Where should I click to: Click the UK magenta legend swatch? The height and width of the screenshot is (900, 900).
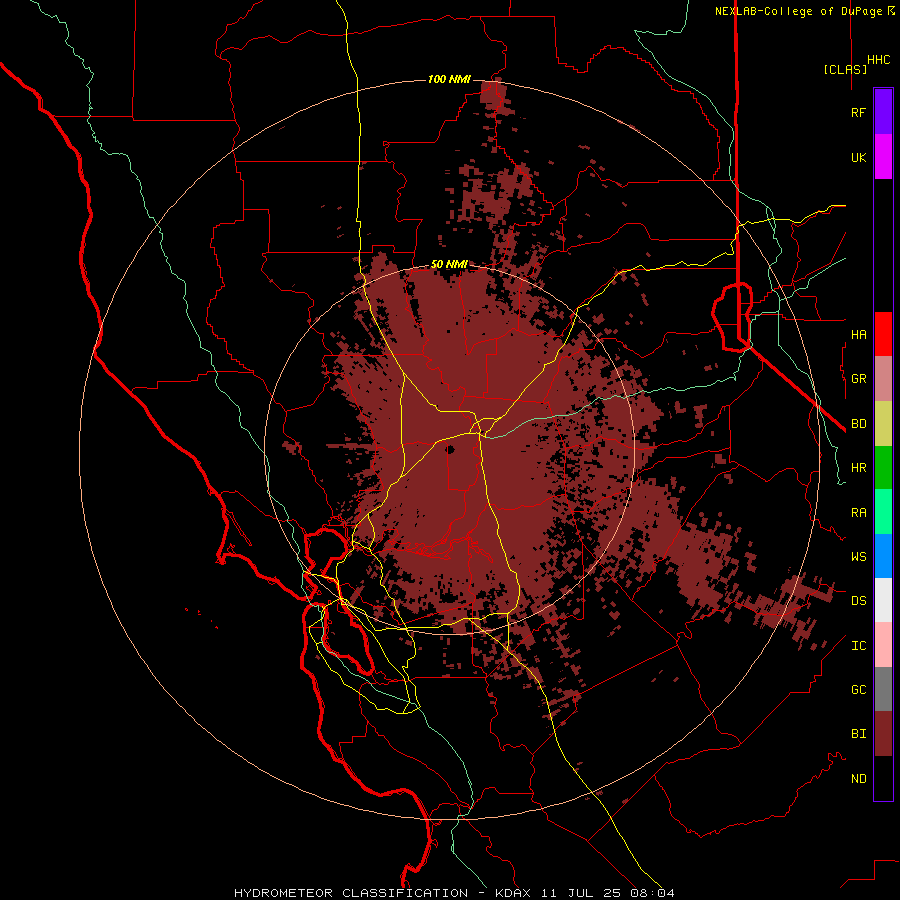[883, 157]
